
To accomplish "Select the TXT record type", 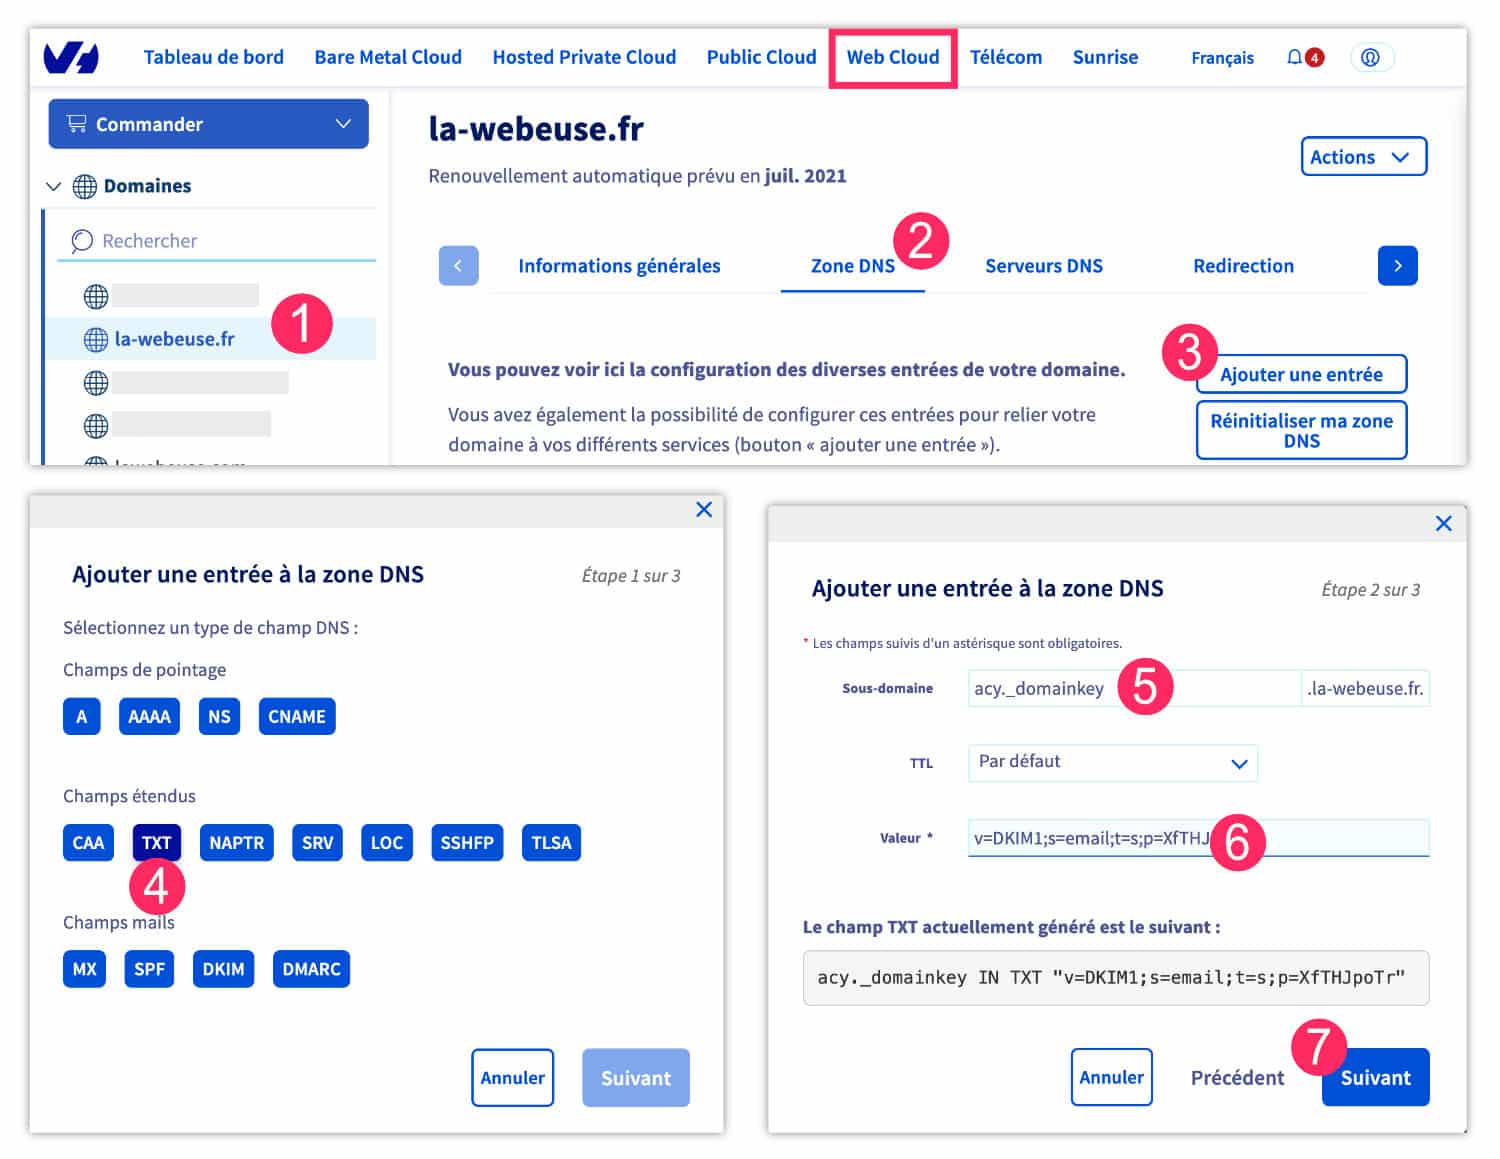I will (156, 842).
